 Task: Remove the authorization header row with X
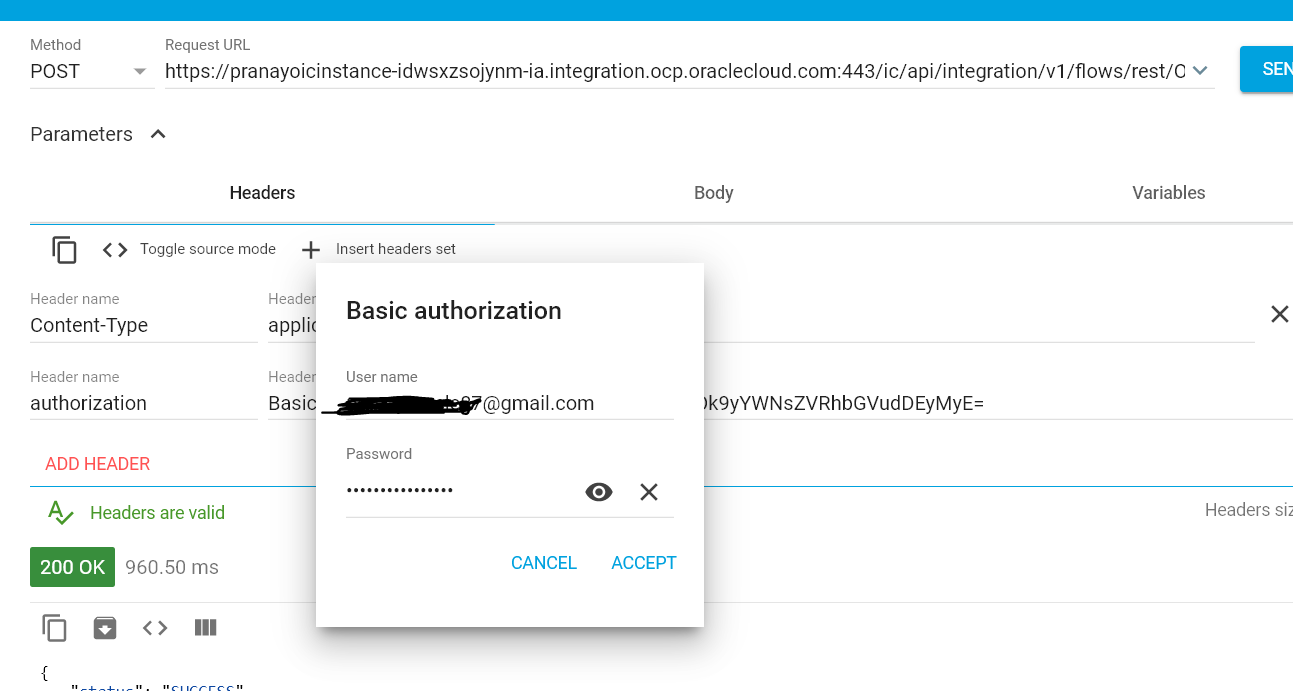pyautogui.click(x=1280, y=314)
